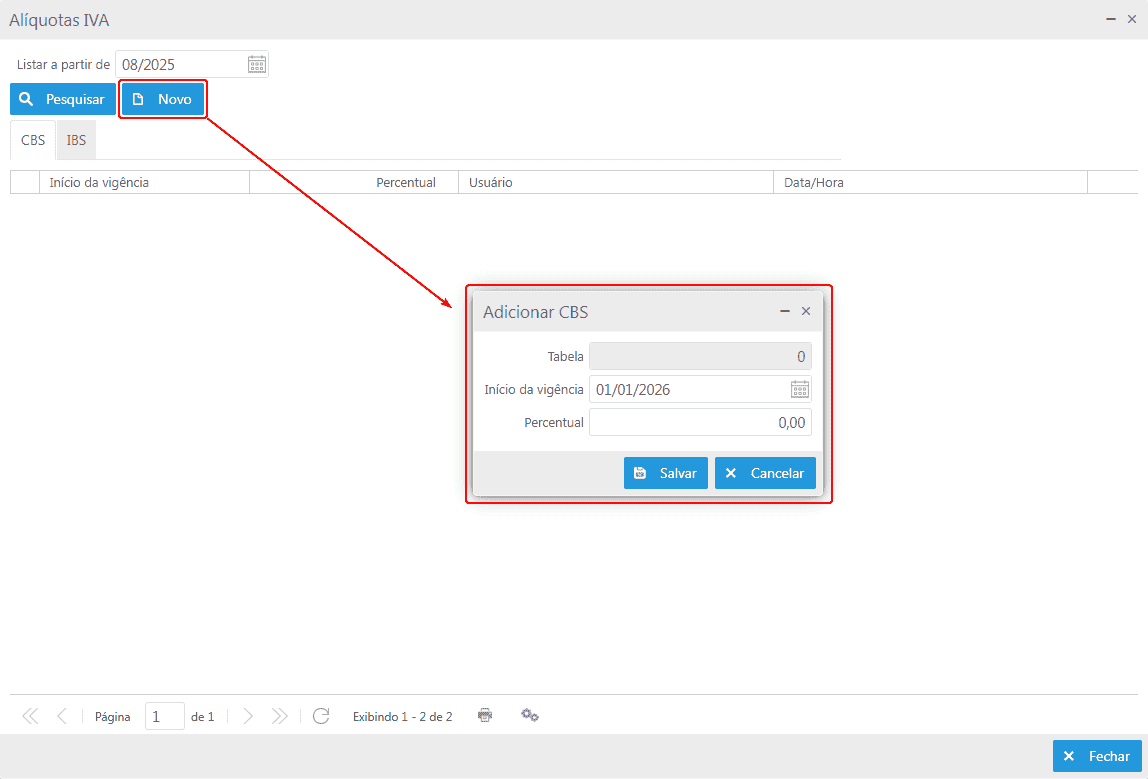Image resolution: width=1148 pixels, height=779 pixels.
Task: Open calendar picker for Listar a partir de
Action: coord(257,65)
